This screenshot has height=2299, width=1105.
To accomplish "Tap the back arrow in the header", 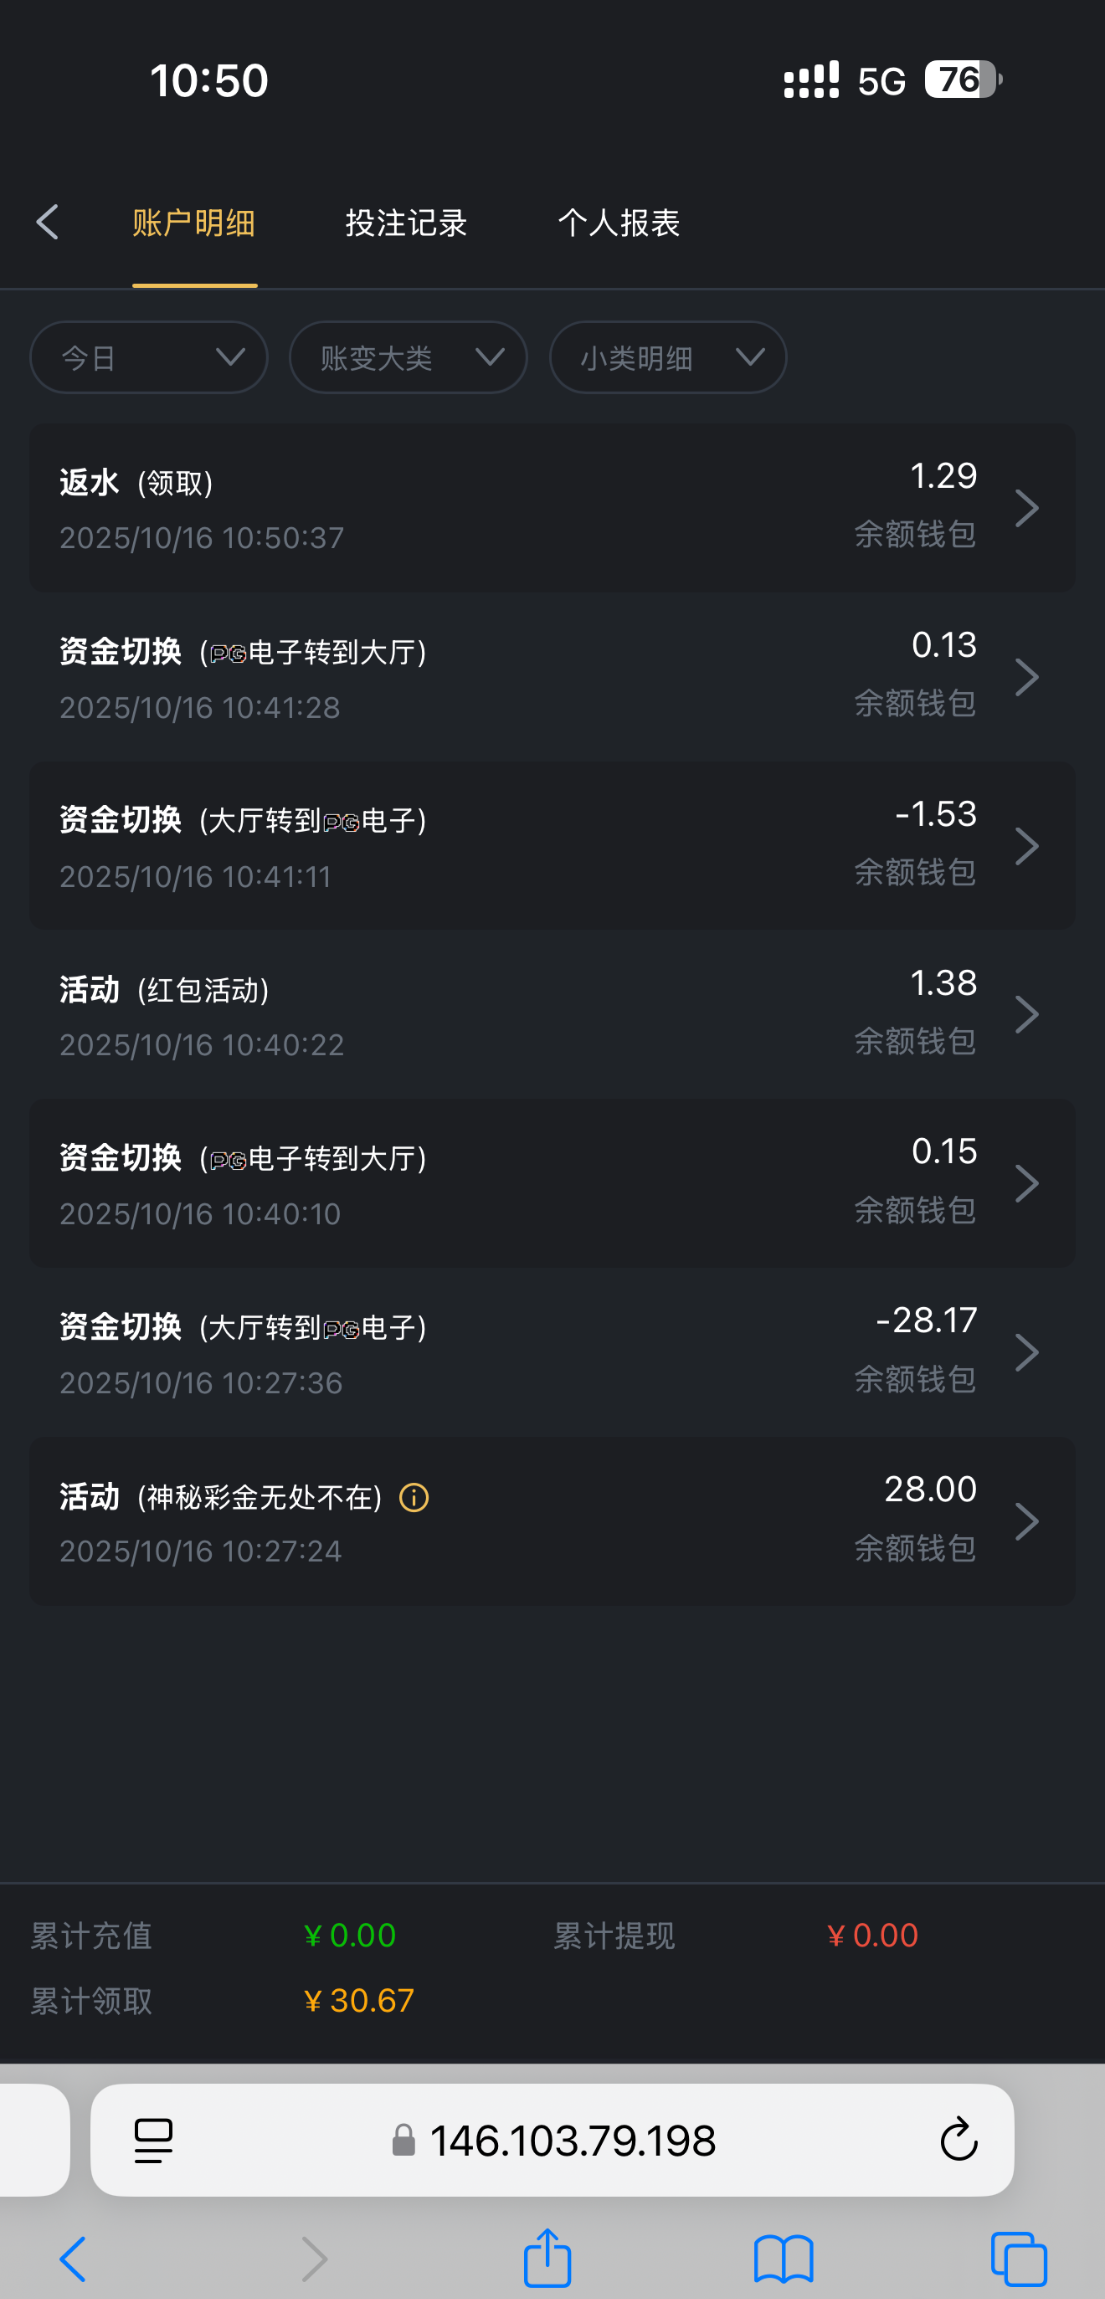I will pos(48,222).
